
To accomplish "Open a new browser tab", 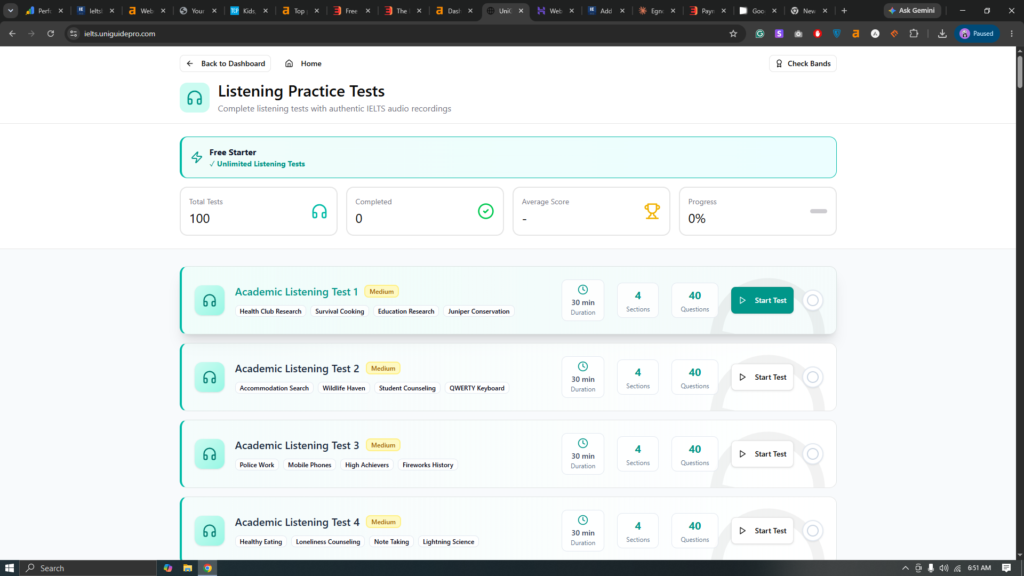I will [x=844, y=10].
